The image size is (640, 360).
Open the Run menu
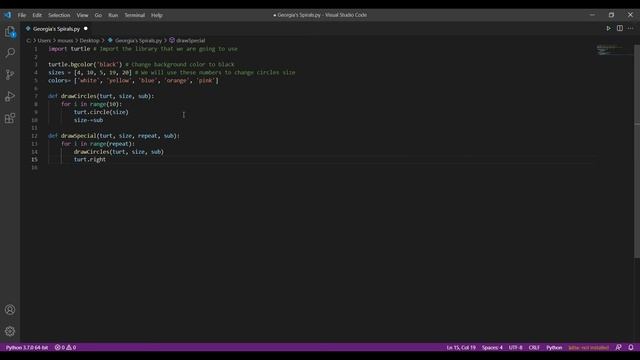(x=113, y=15)
